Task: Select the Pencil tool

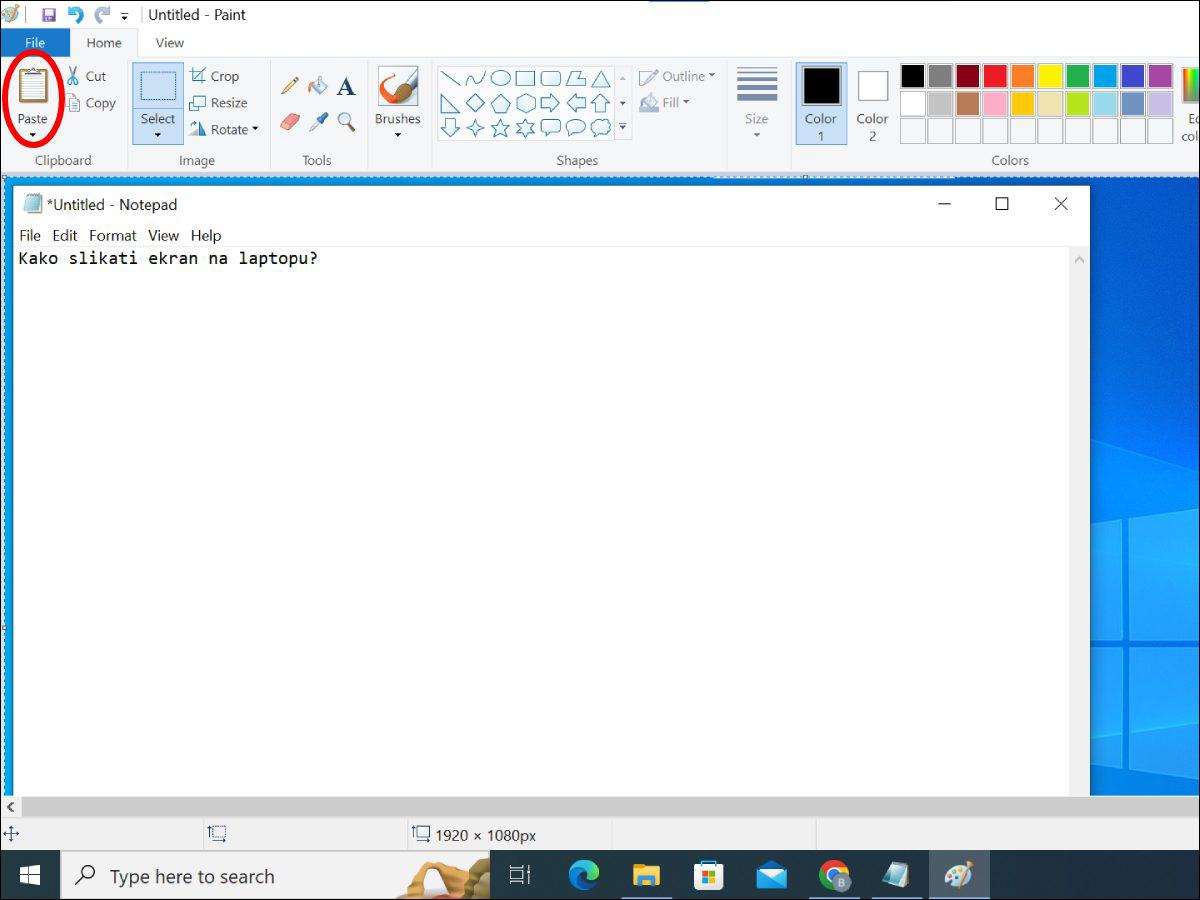Action: tap(290, 86)
